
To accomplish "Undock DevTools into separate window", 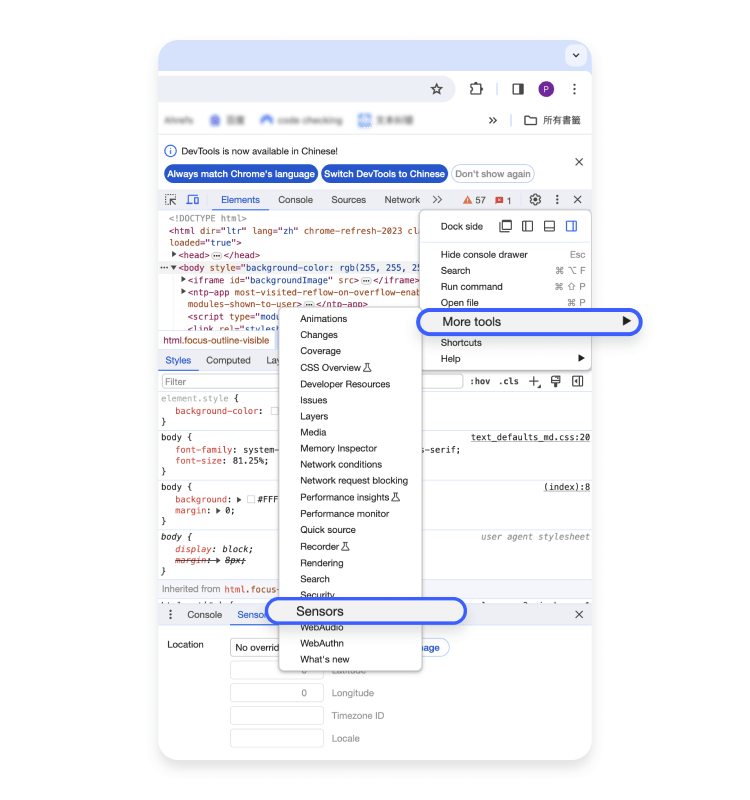I will click(x=506, y=226).
